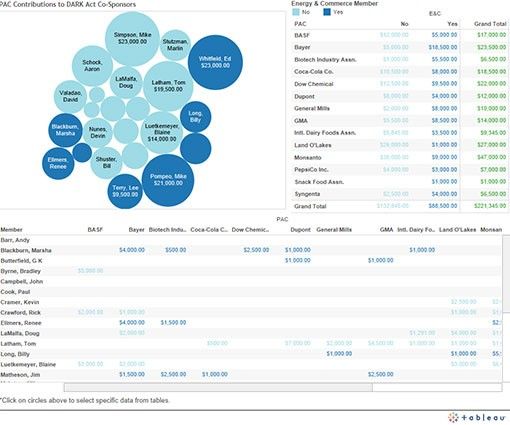Image resolution: width=510 pixels, height=425 pixels.
Task: Click the Biotech Industry Assn. row label
Action: [x=325, y=60]
